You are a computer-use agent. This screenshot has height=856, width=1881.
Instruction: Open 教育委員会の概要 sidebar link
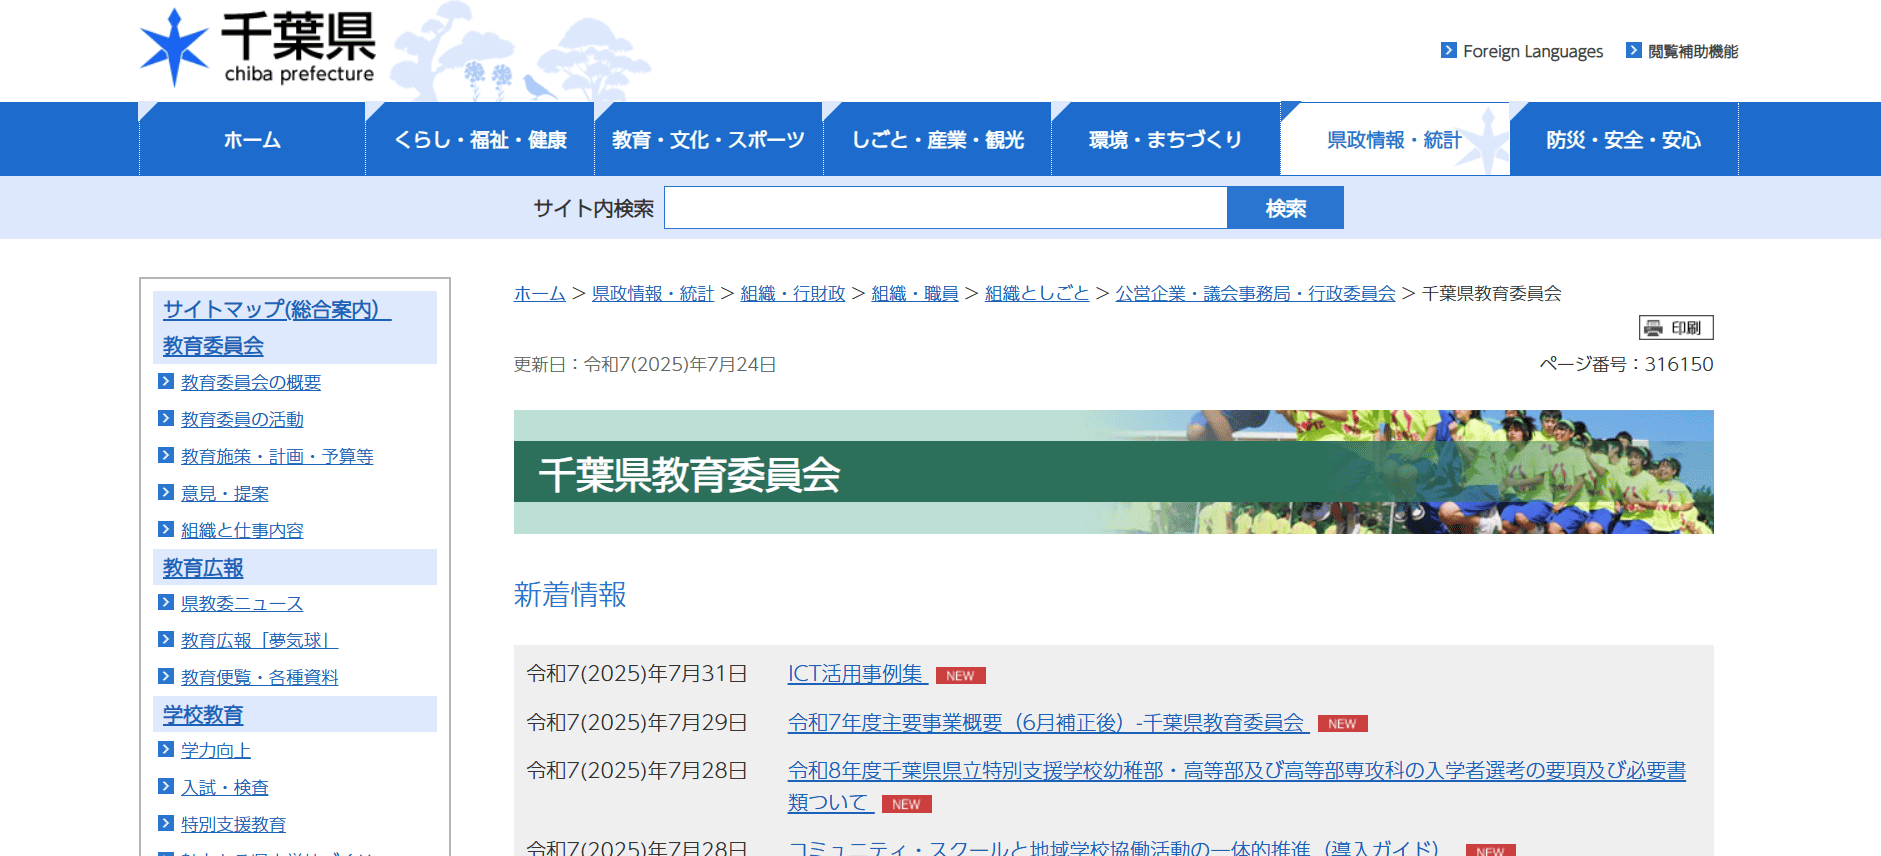(251, 382)
